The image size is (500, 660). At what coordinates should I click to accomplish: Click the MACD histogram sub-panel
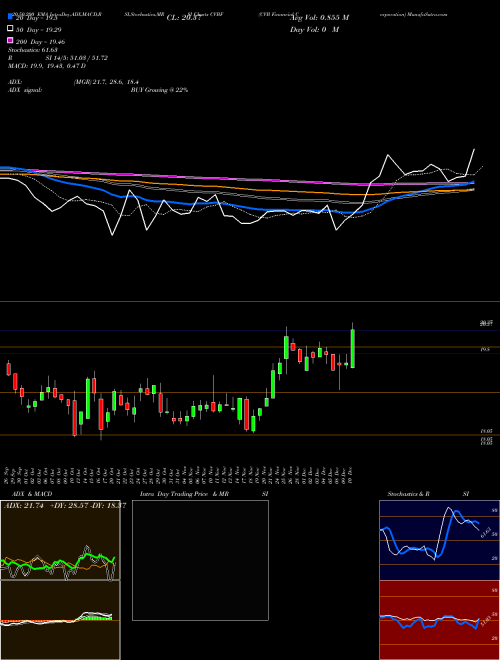pyautogui.click(x=60, y=620)
